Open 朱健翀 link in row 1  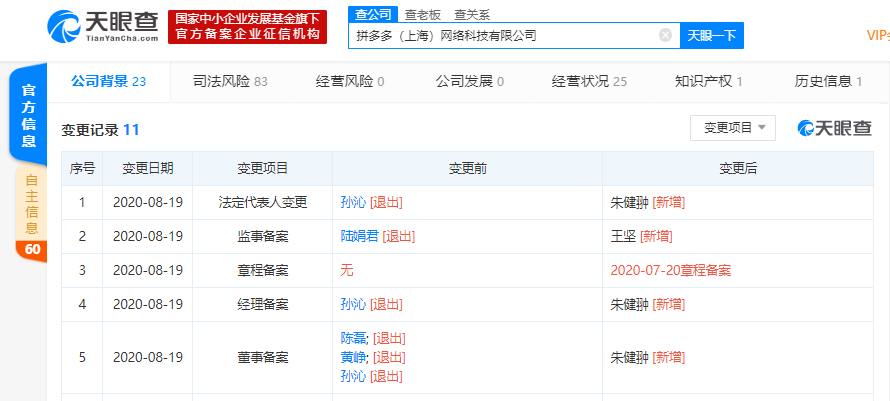629,202
